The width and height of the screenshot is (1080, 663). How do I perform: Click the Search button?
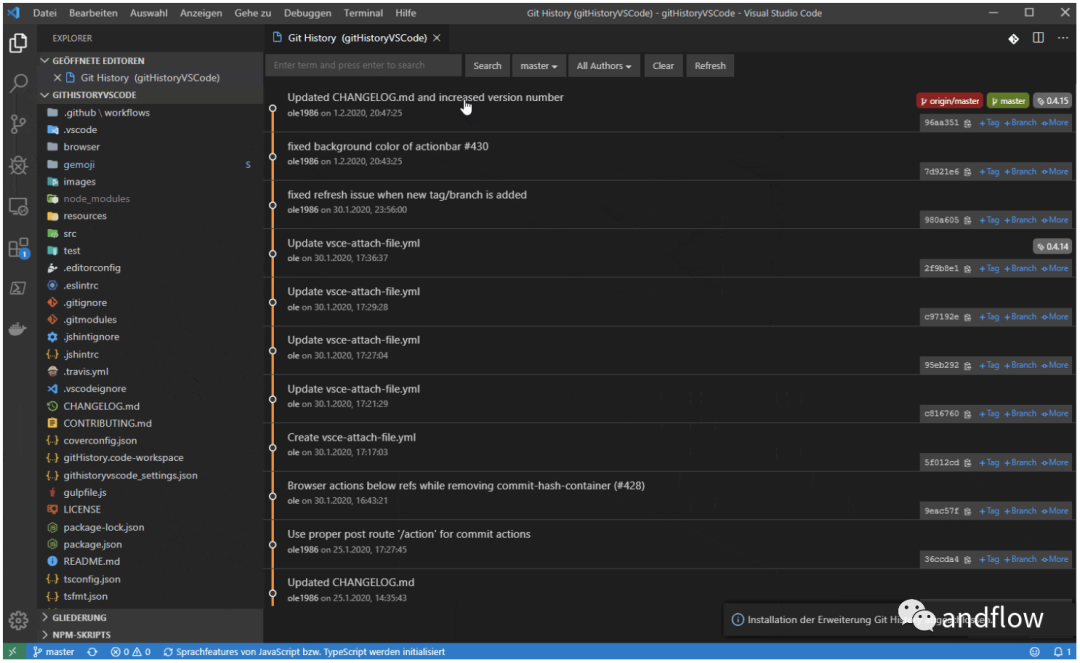tap(487, 65)
